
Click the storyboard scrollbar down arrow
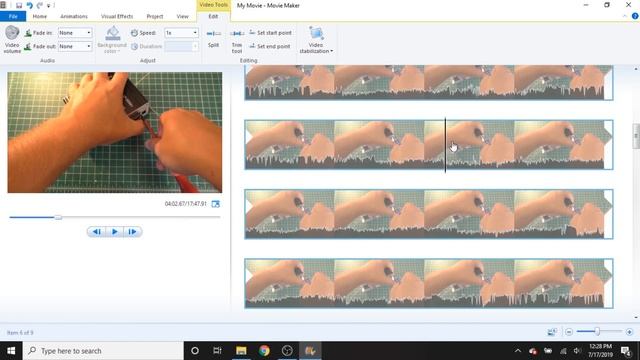636,318
